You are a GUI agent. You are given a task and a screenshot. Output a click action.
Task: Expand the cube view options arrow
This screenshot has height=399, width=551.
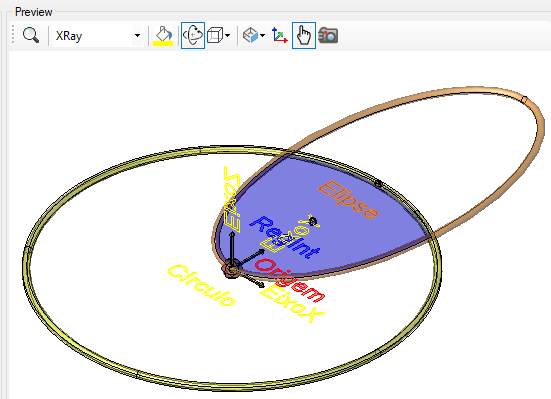[228, 36]
